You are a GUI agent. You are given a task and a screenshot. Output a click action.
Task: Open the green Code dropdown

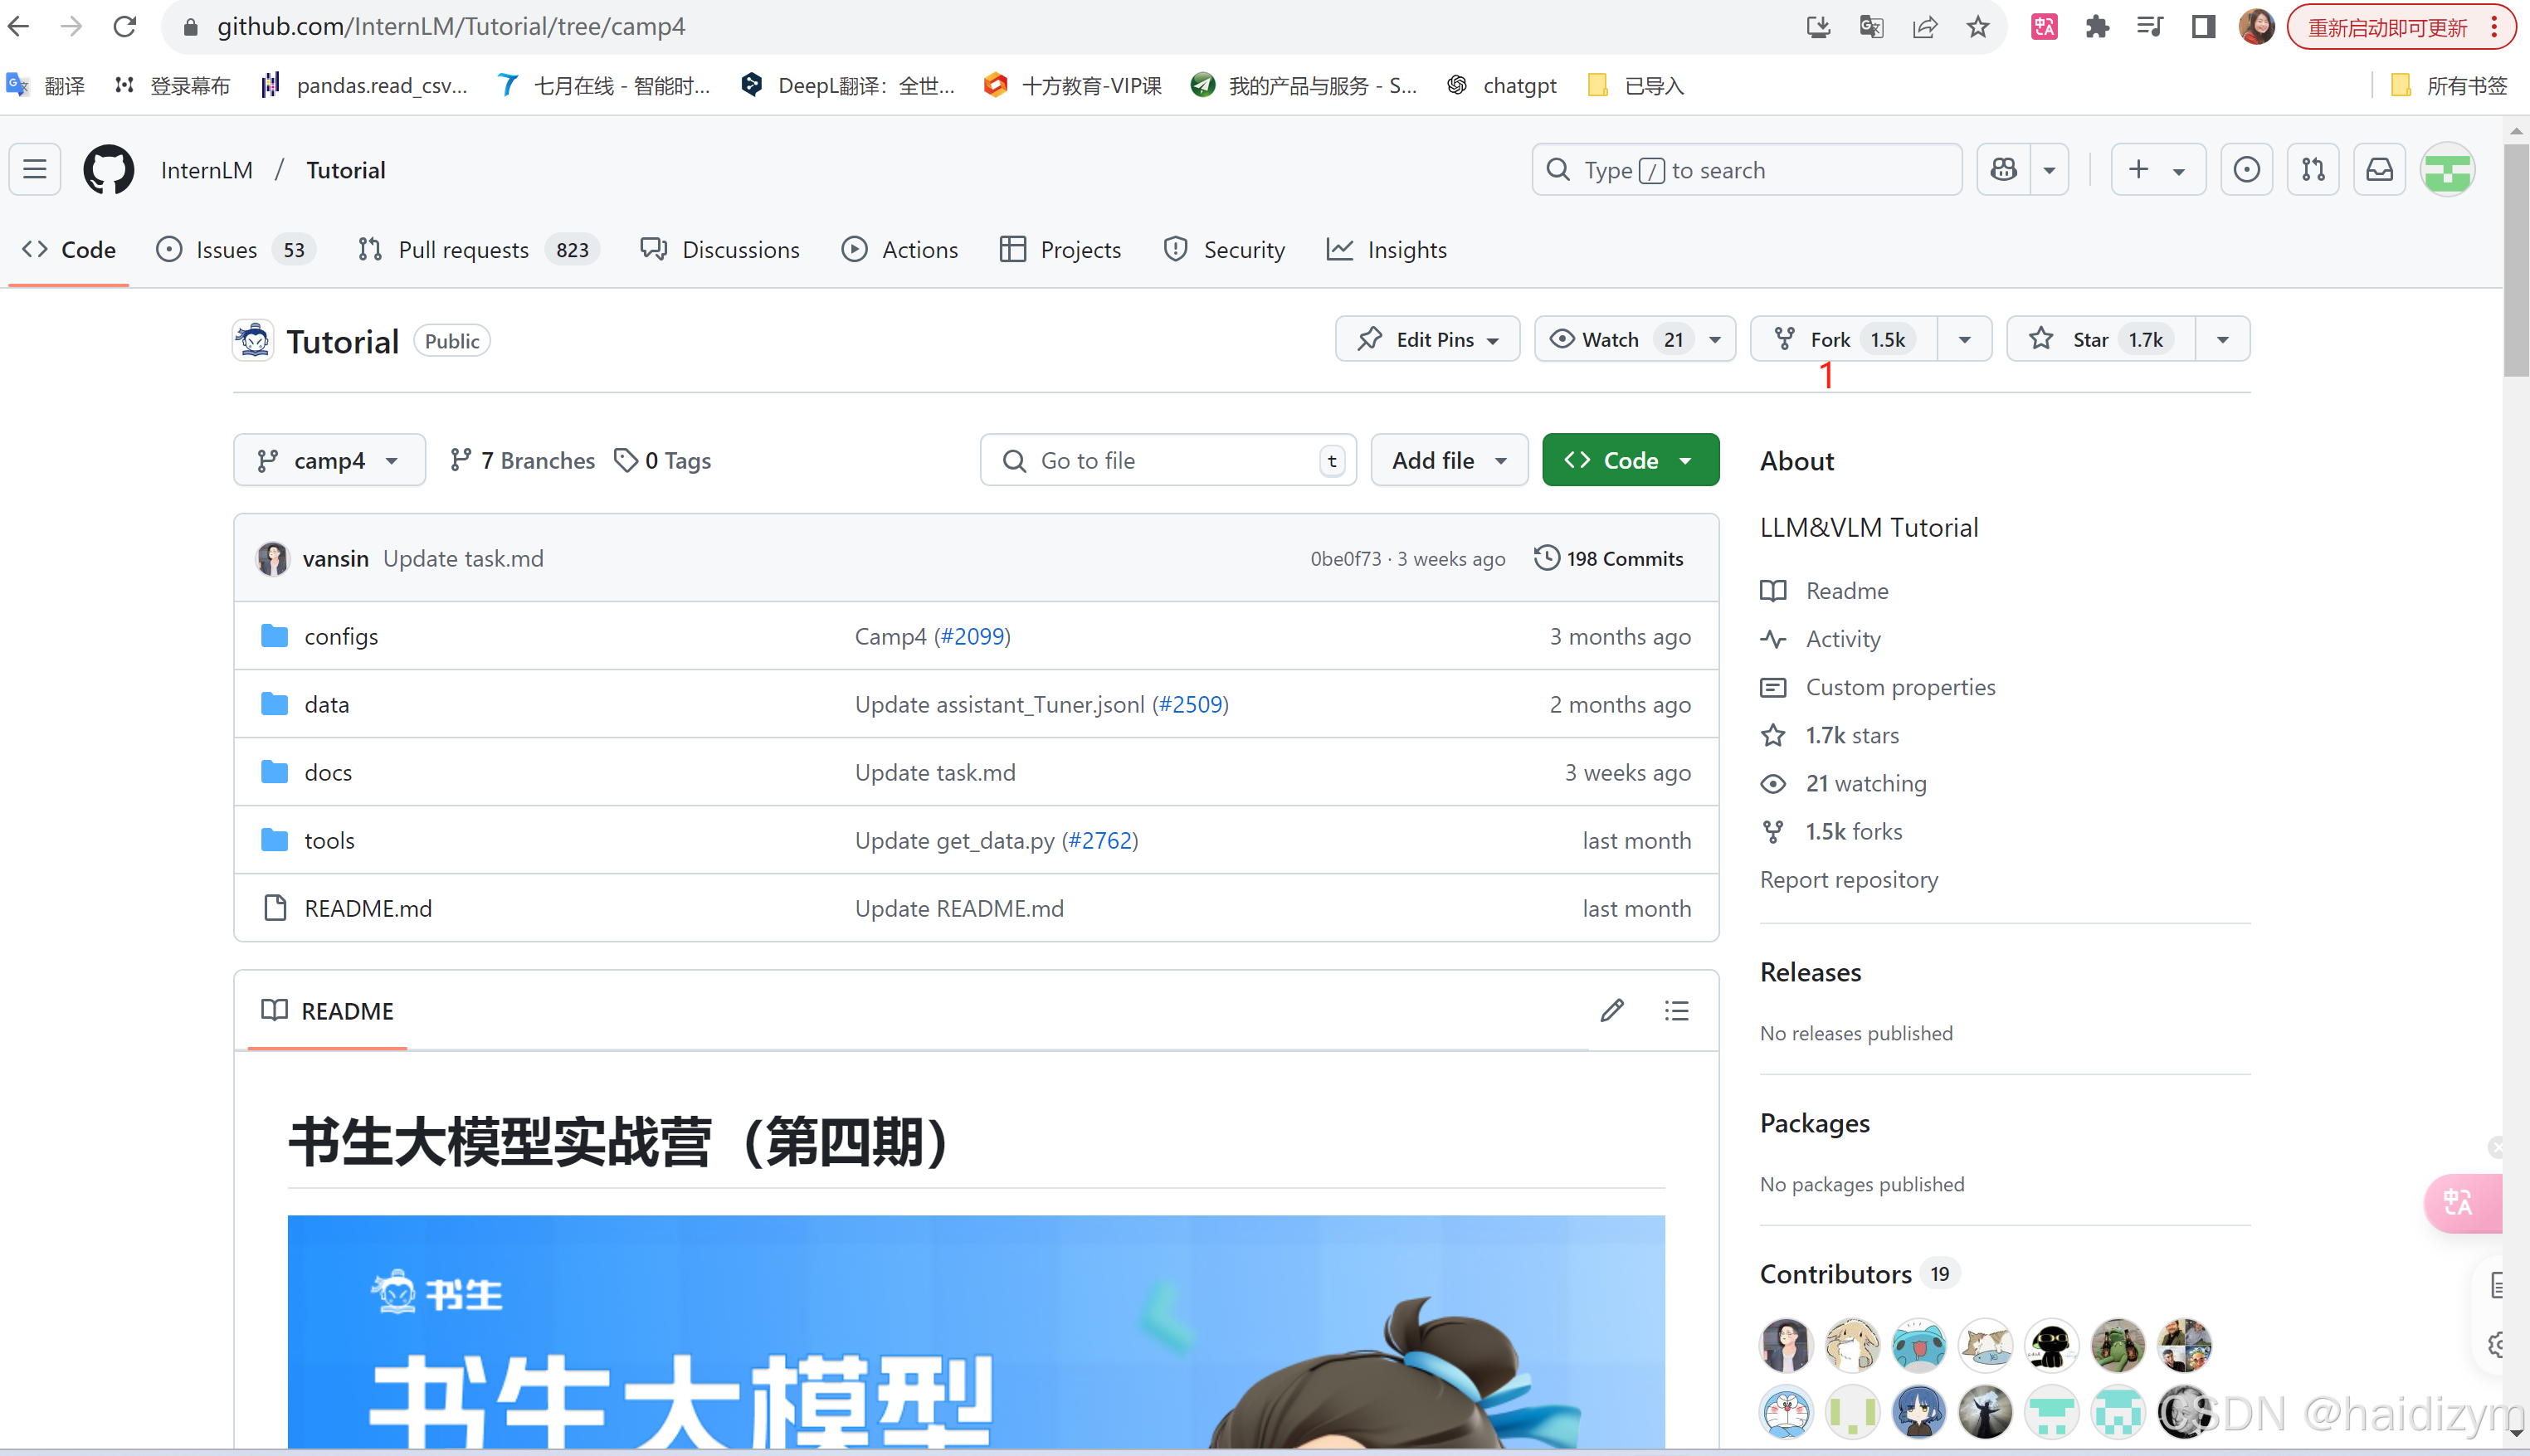(1630, 460)
